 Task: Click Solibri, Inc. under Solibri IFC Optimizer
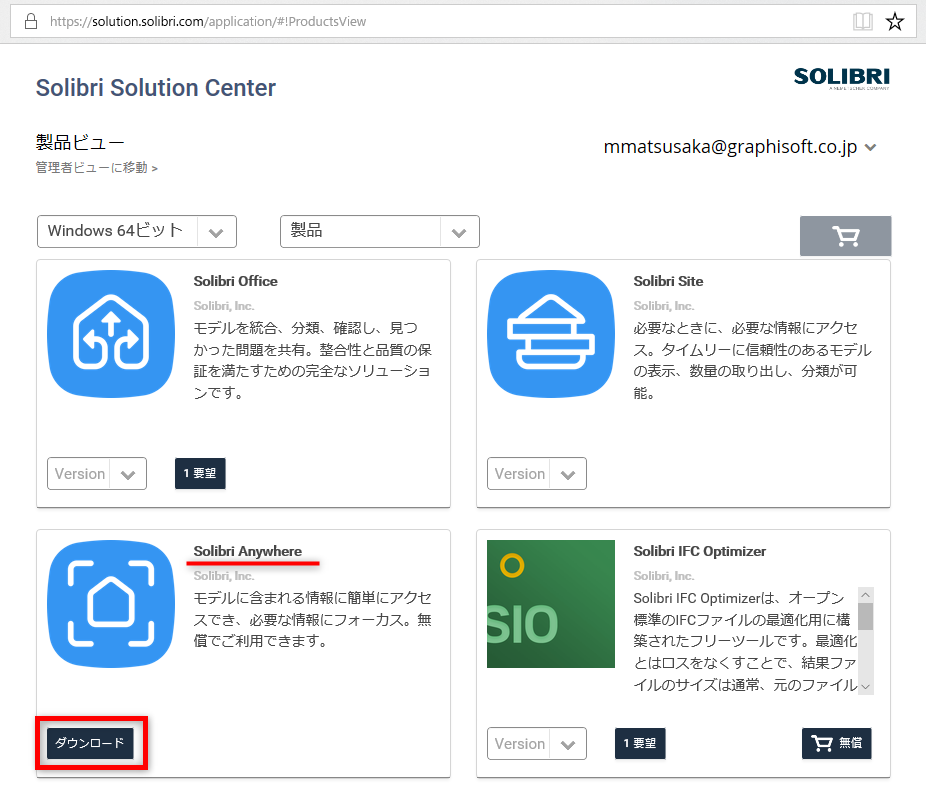pyautogui.click(x=664, y=576)
